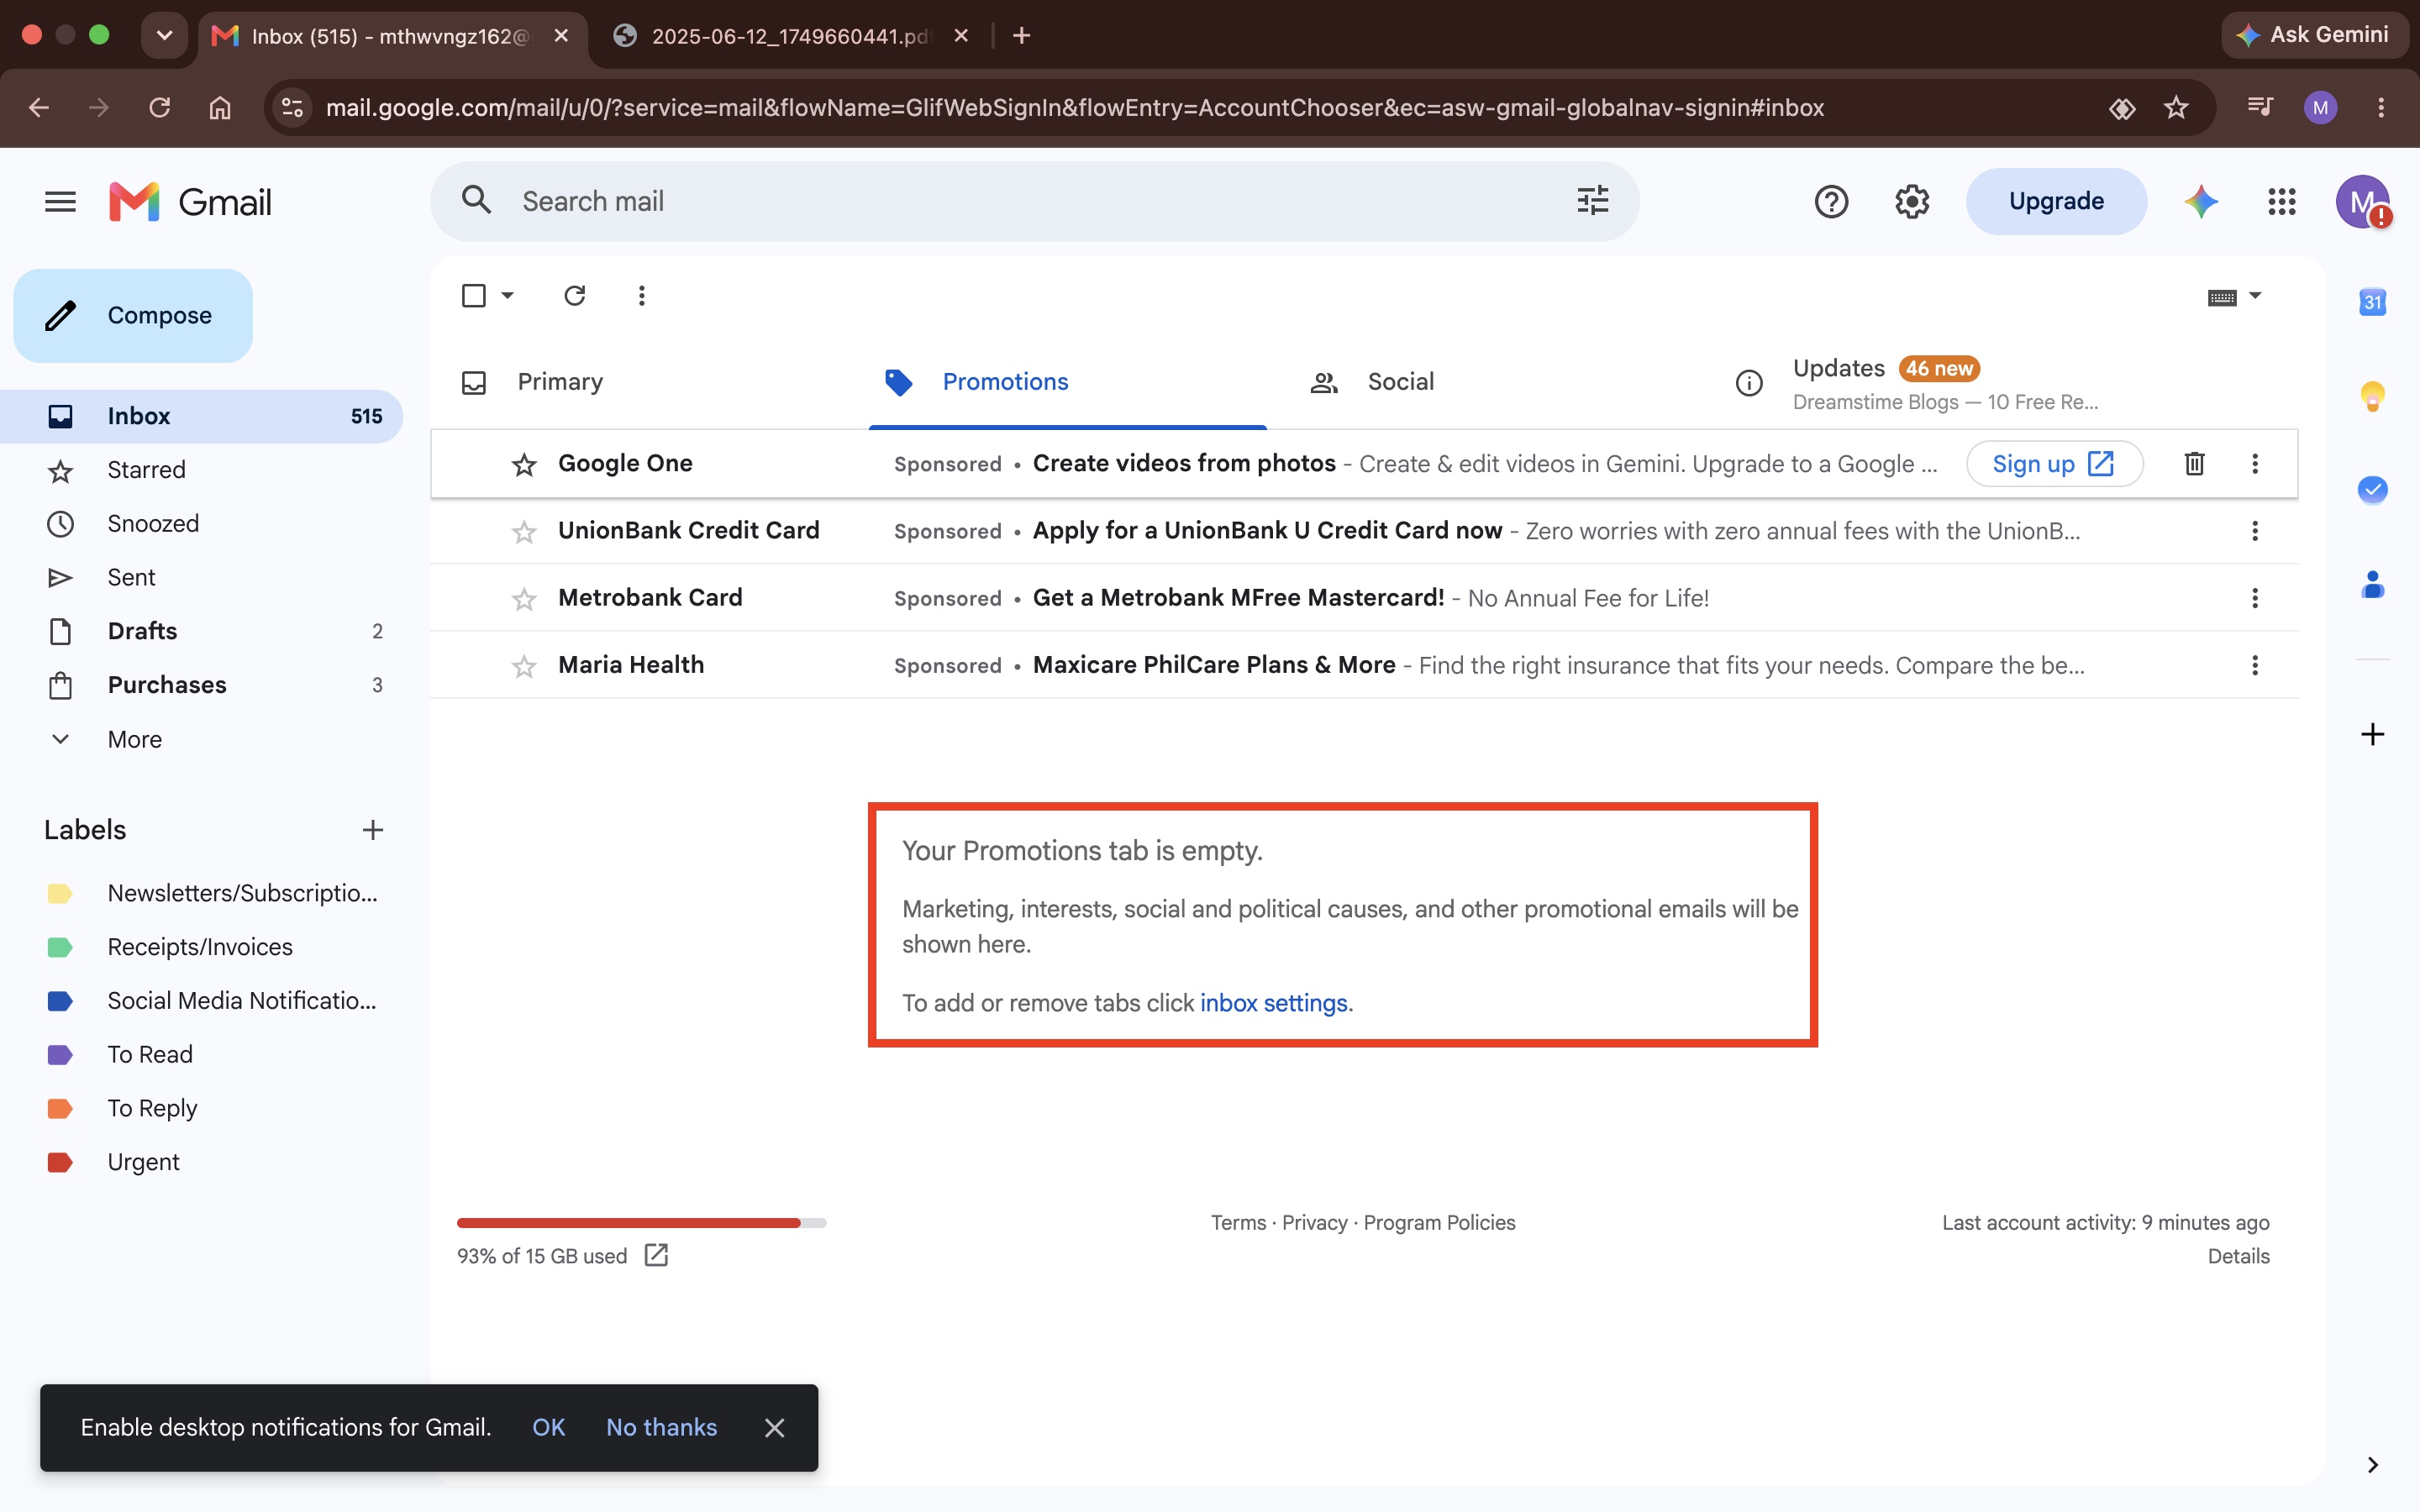
Task: Click the Upgrade button
Action: 2056,202
